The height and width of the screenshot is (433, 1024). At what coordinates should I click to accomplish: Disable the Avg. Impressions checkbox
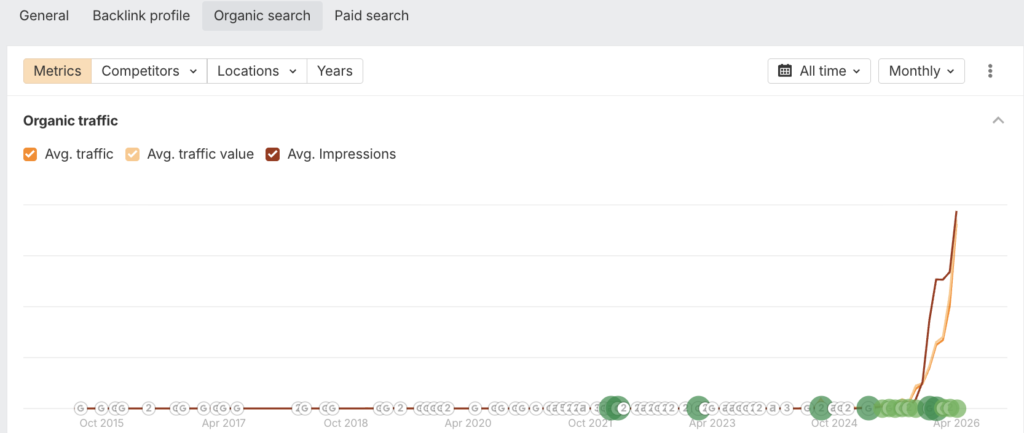point(272,154)
